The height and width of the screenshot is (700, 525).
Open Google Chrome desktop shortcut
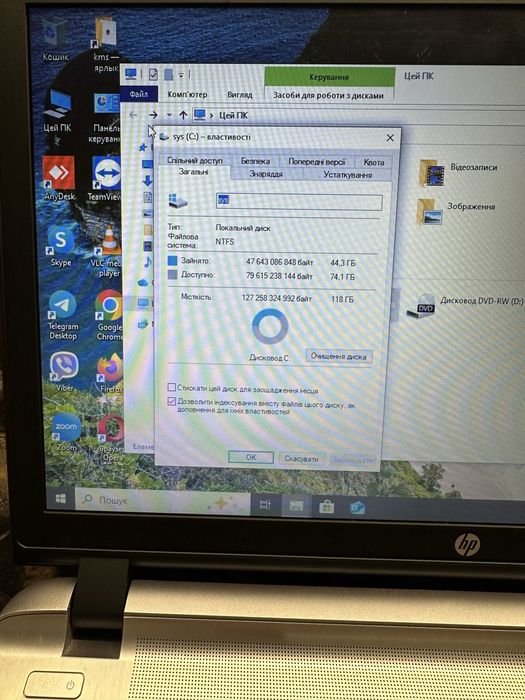coord(109,315)
